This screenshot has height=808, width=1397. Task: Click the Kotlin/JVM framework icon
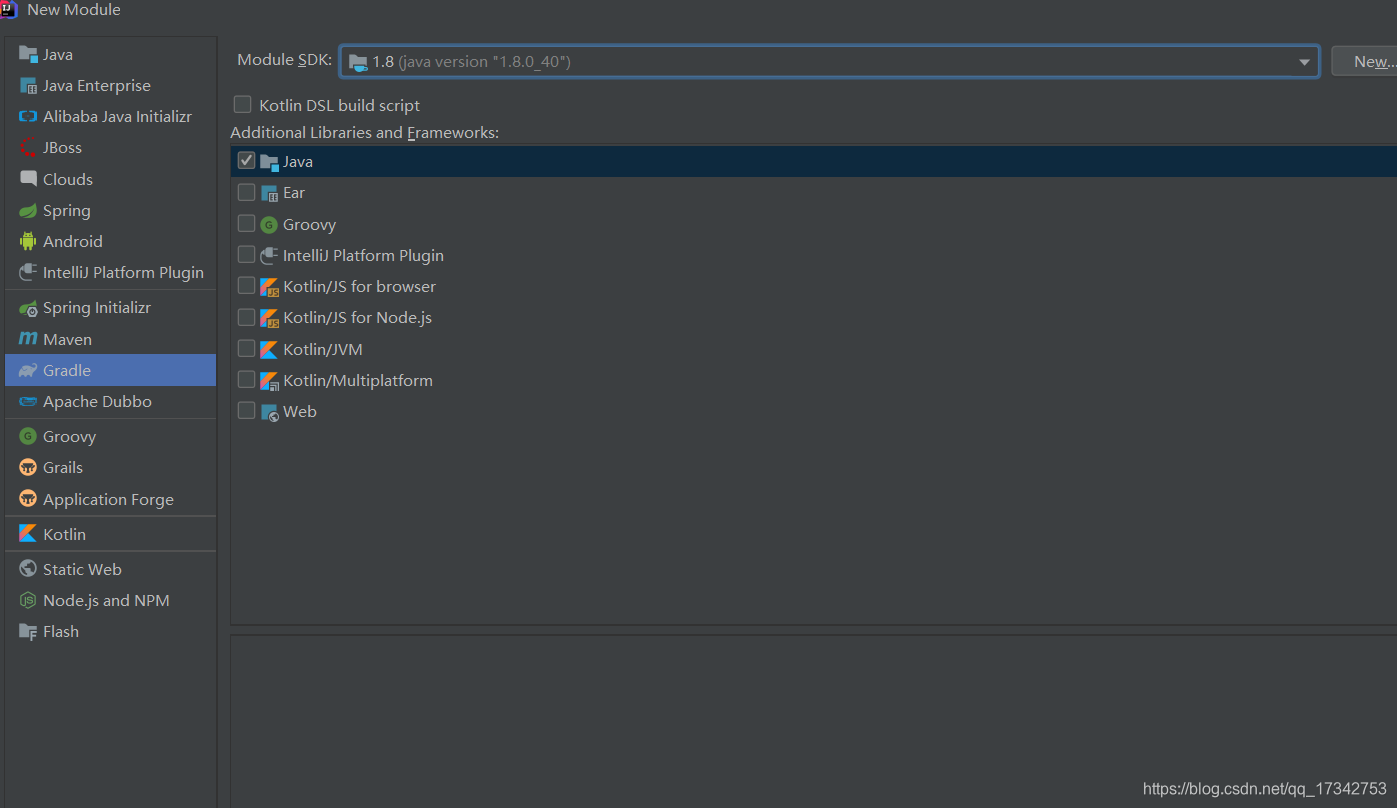click(x=269, y=349)
